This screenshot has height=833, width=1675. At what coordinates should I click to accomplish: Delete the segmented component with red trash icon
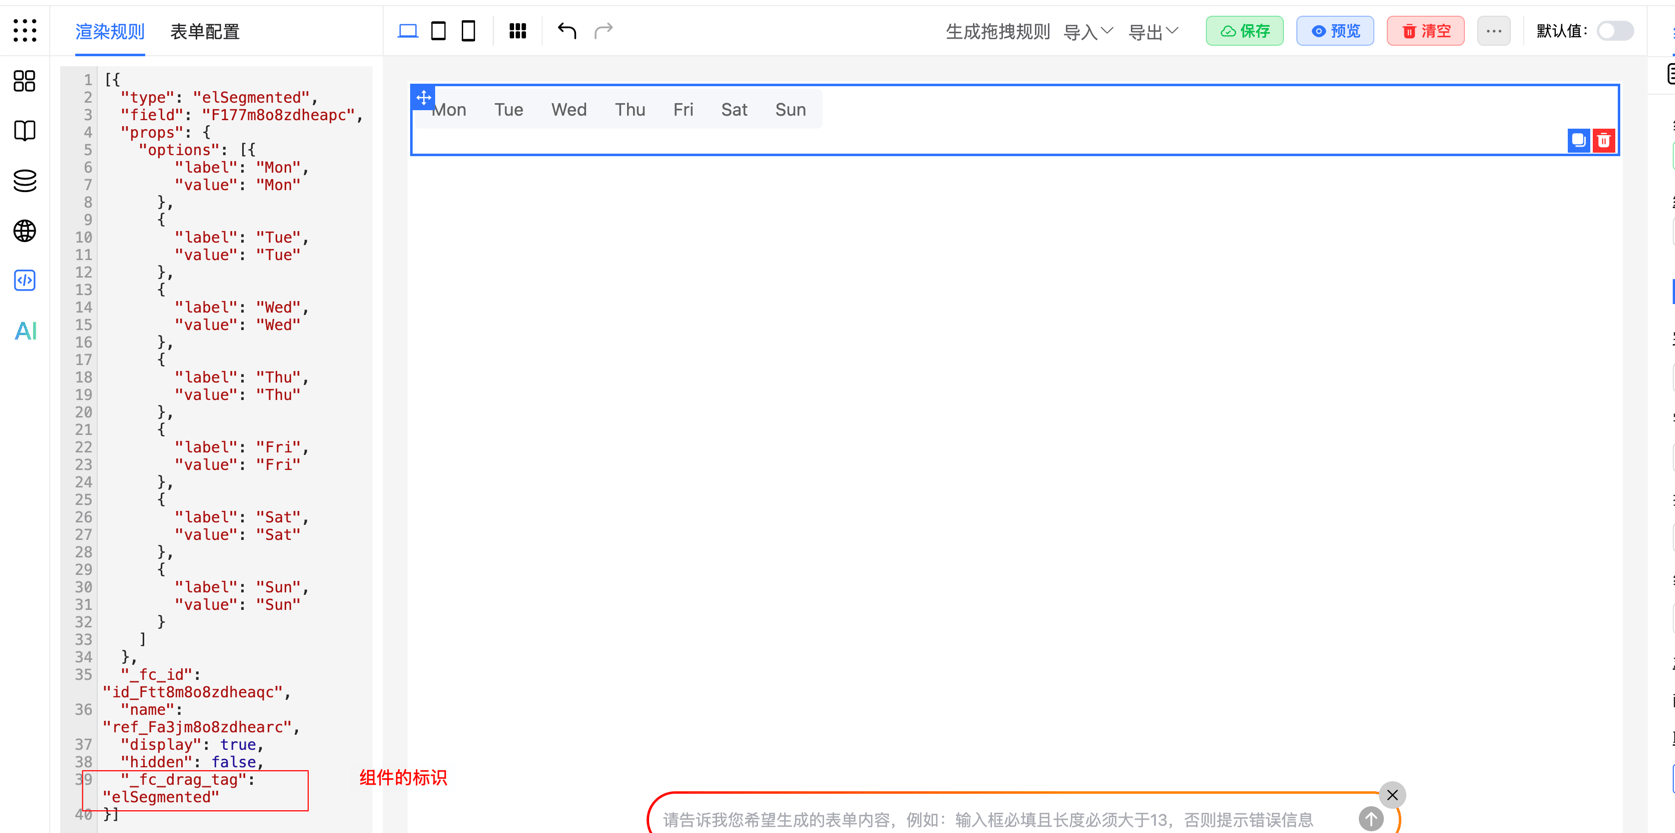(x=1604, y=141)
